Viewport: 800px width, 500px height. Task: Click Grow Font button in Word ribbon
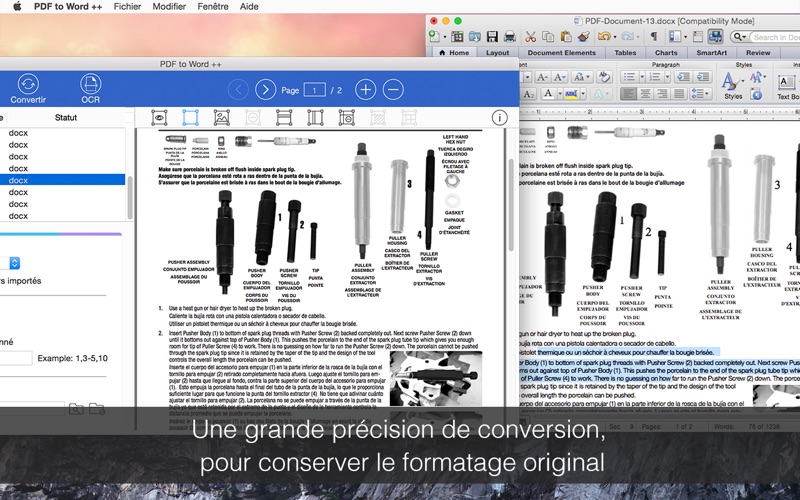[x=542, y=77]
